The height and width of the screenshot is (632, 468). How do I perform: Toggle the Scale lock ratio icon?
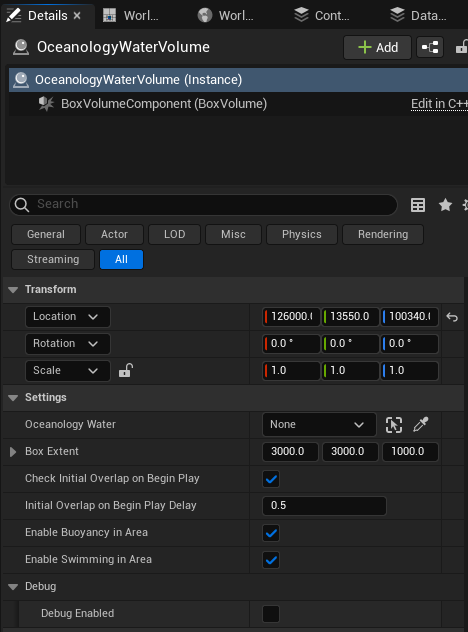(x=126, y=370)
